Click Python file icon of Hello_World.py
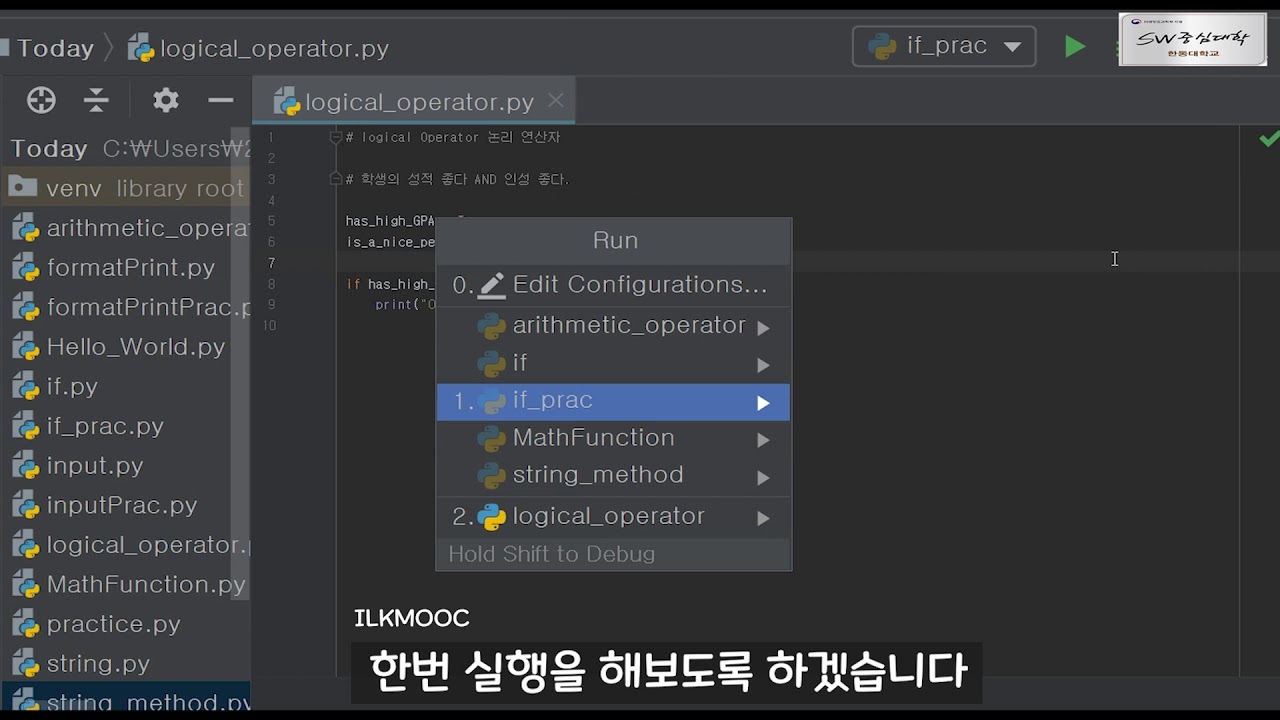1280x720 pixels. [x=25, y=347]
